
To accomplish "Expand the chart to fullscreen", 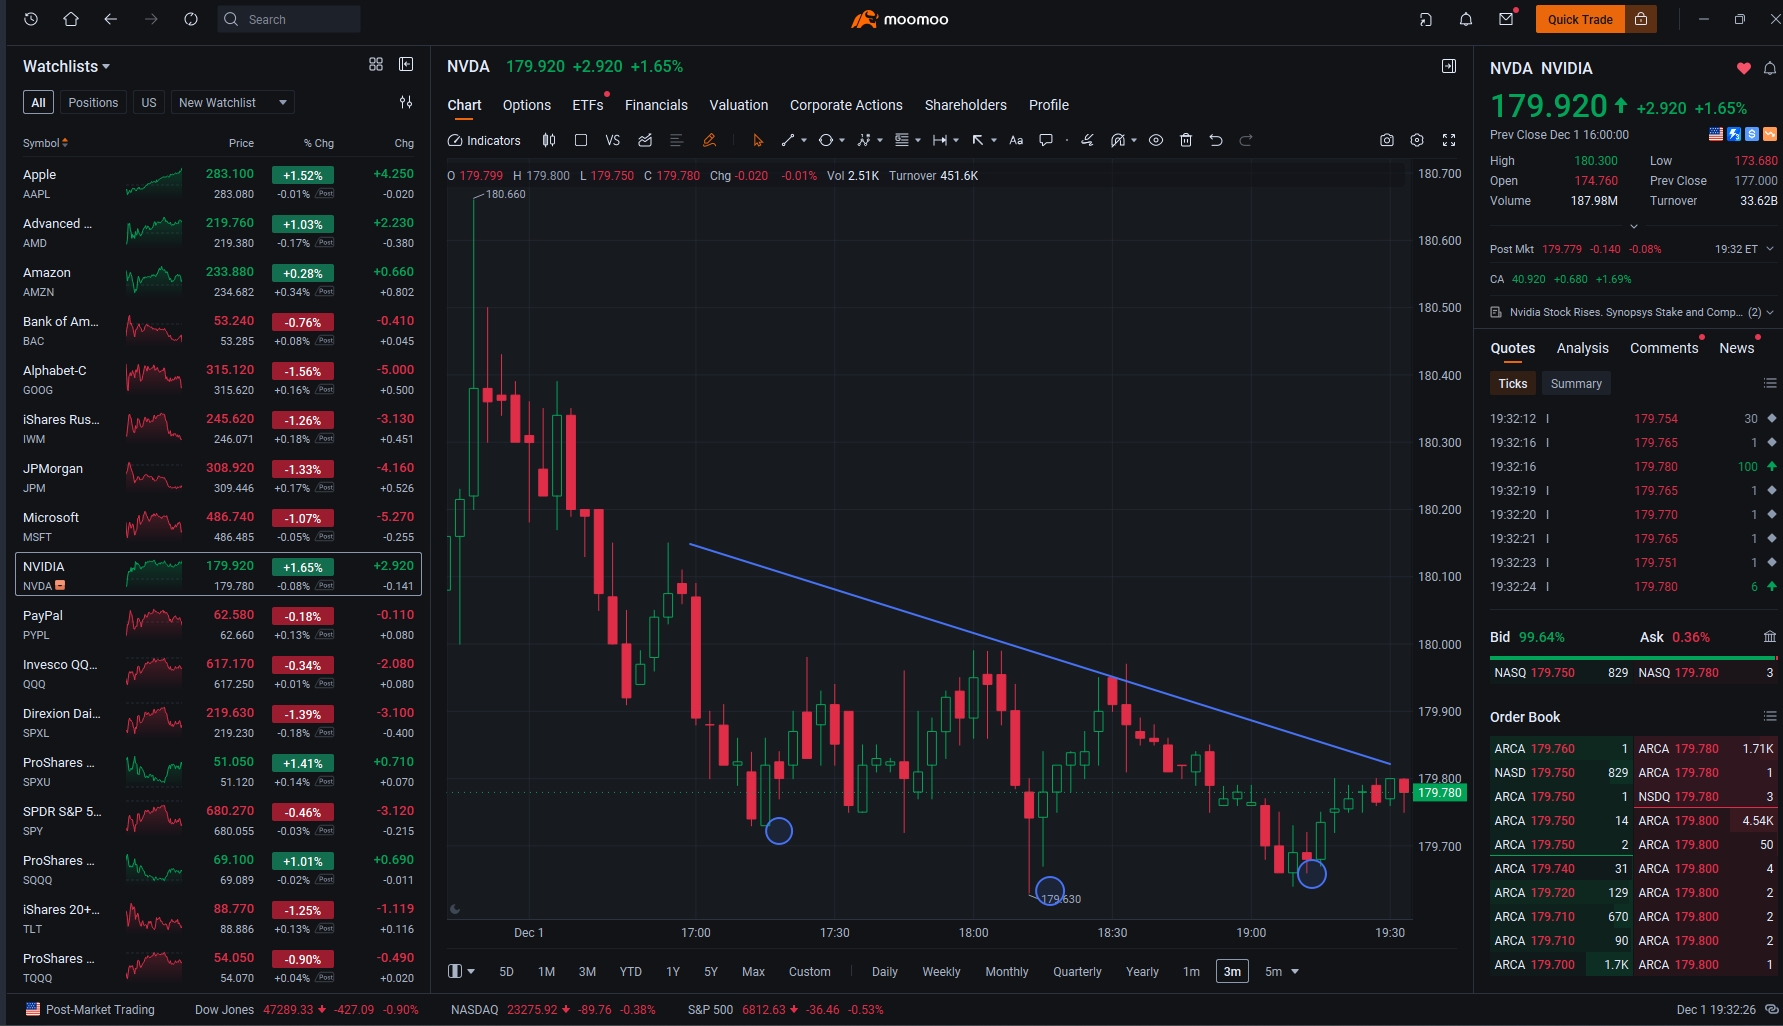I will (1449, 141).
